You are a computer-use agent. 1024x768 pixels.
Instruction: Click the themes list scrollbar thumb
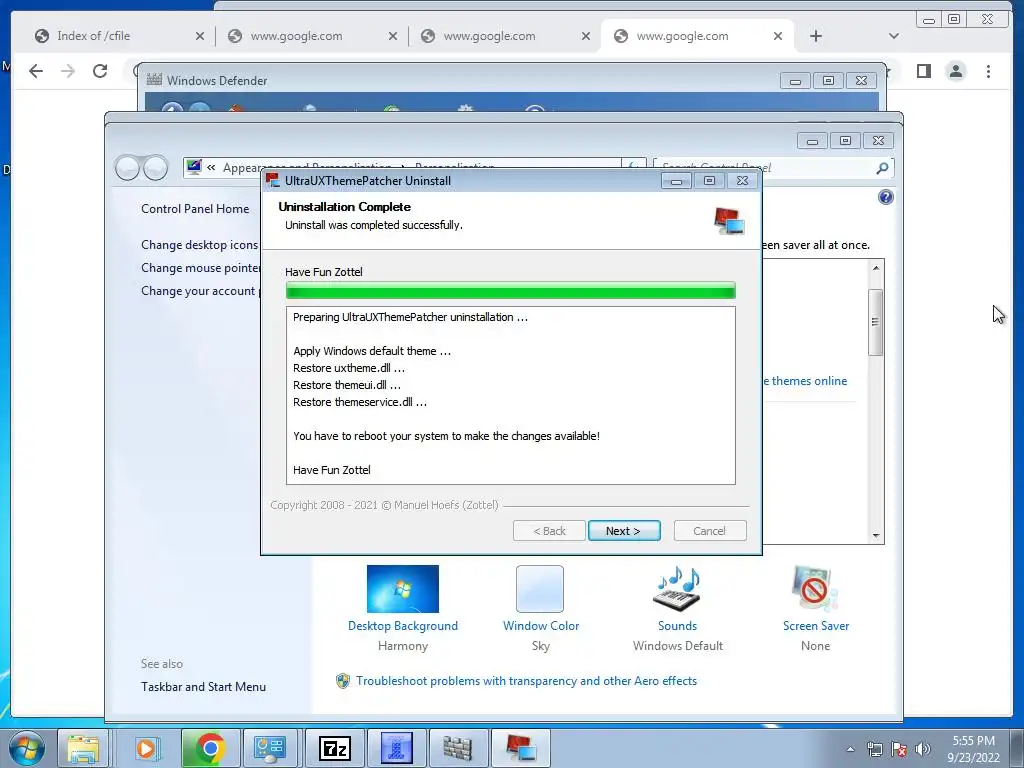click(876, 322)
